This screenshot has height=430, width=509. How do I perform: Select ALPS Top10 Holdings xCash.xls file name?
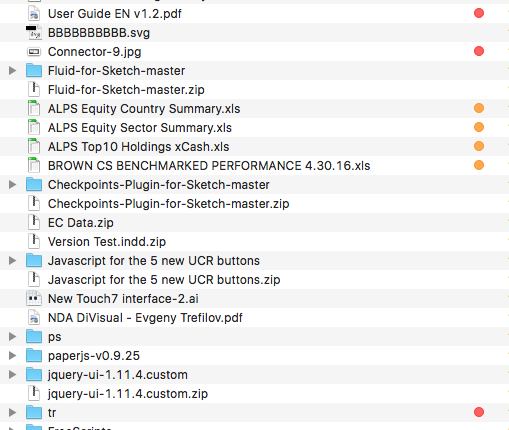[139, 147]
